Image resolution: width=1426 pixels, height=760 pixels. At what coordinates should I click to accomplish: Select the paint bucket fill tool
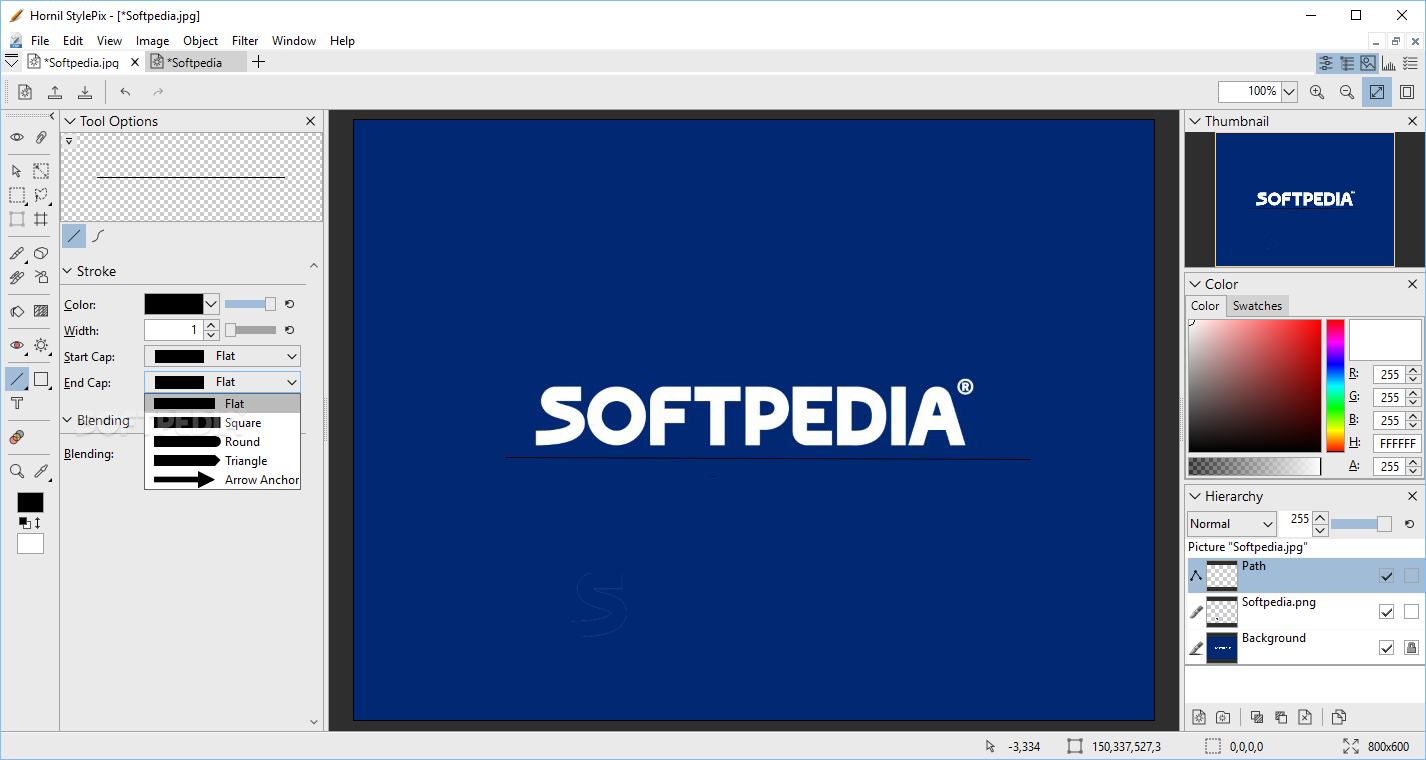click(x=17, y=311)
